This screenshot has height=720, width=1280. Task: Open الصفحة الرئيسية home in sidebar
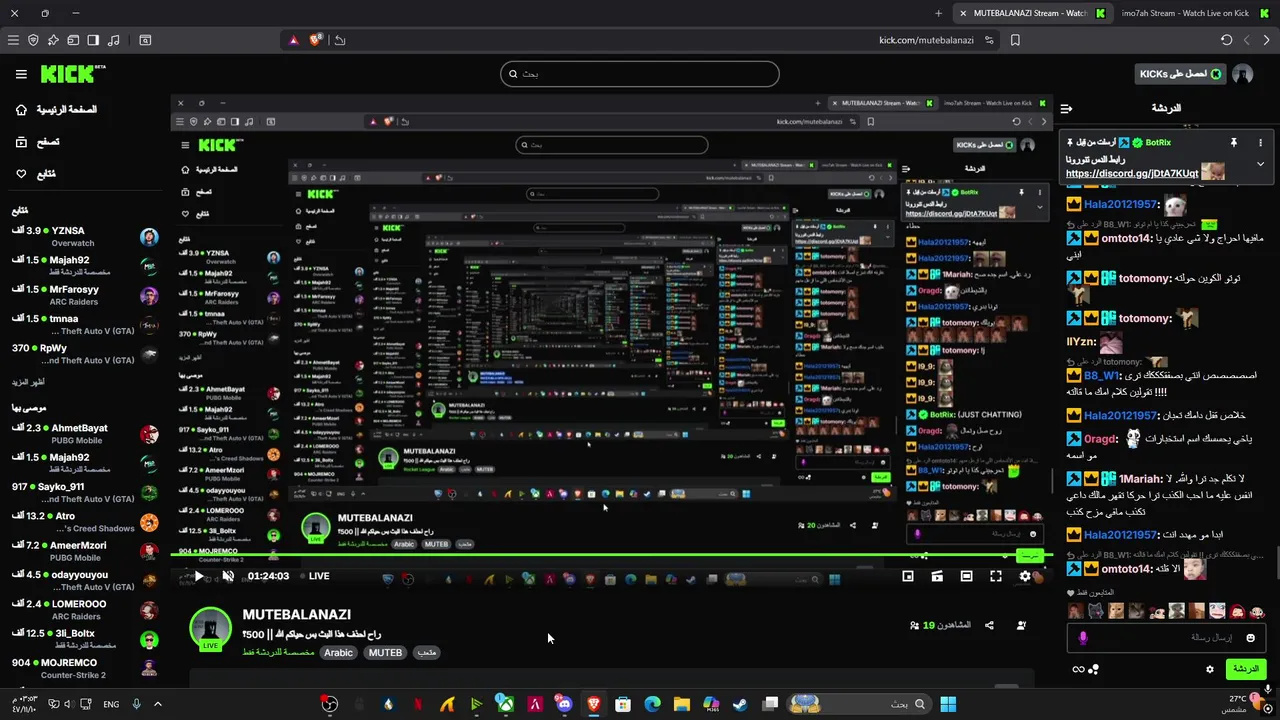(x=56, y=109)
